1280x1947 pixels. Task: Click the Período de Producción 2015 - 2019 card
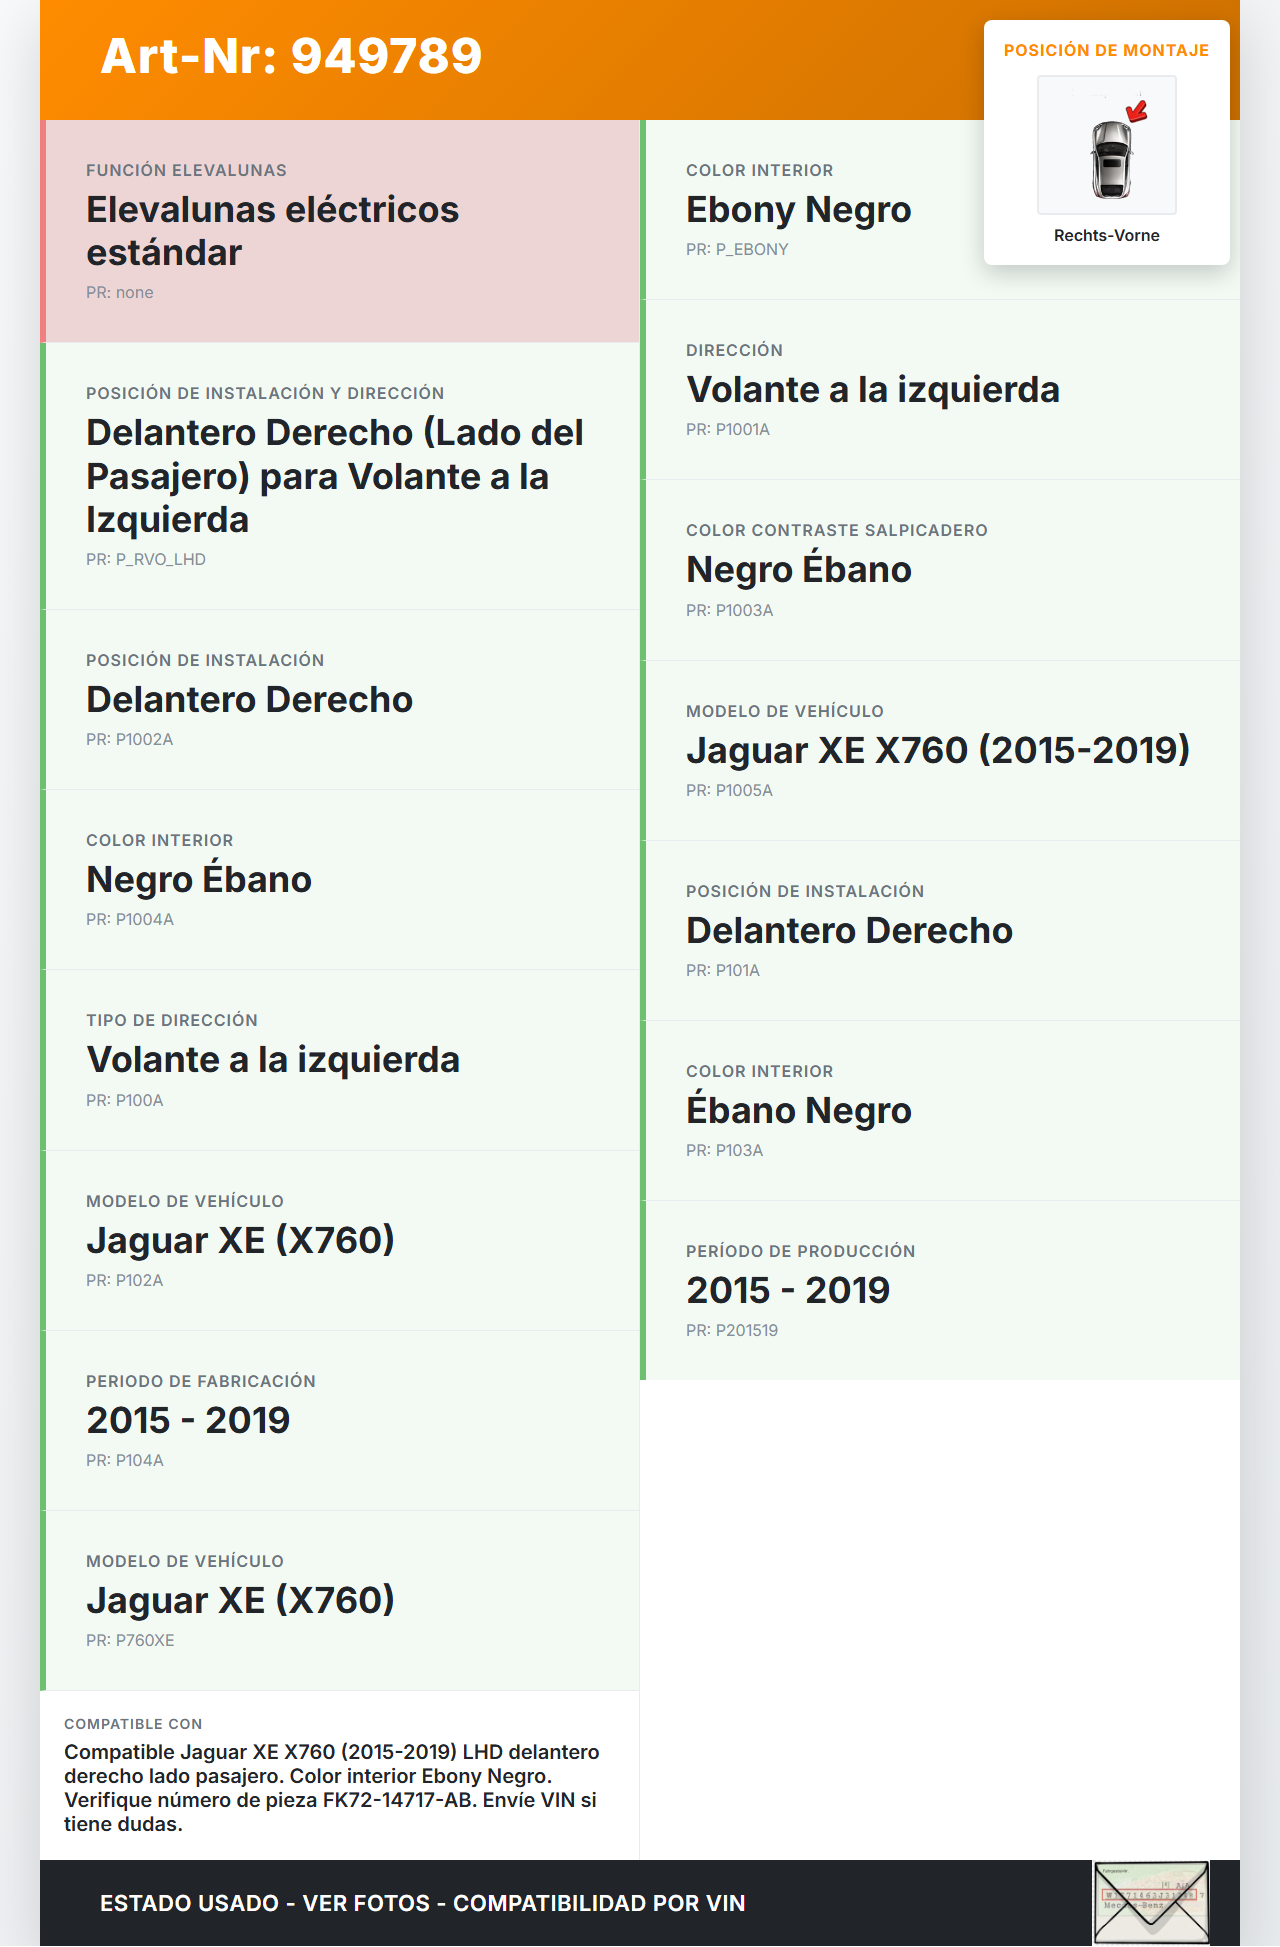(x=940, y=1290)
